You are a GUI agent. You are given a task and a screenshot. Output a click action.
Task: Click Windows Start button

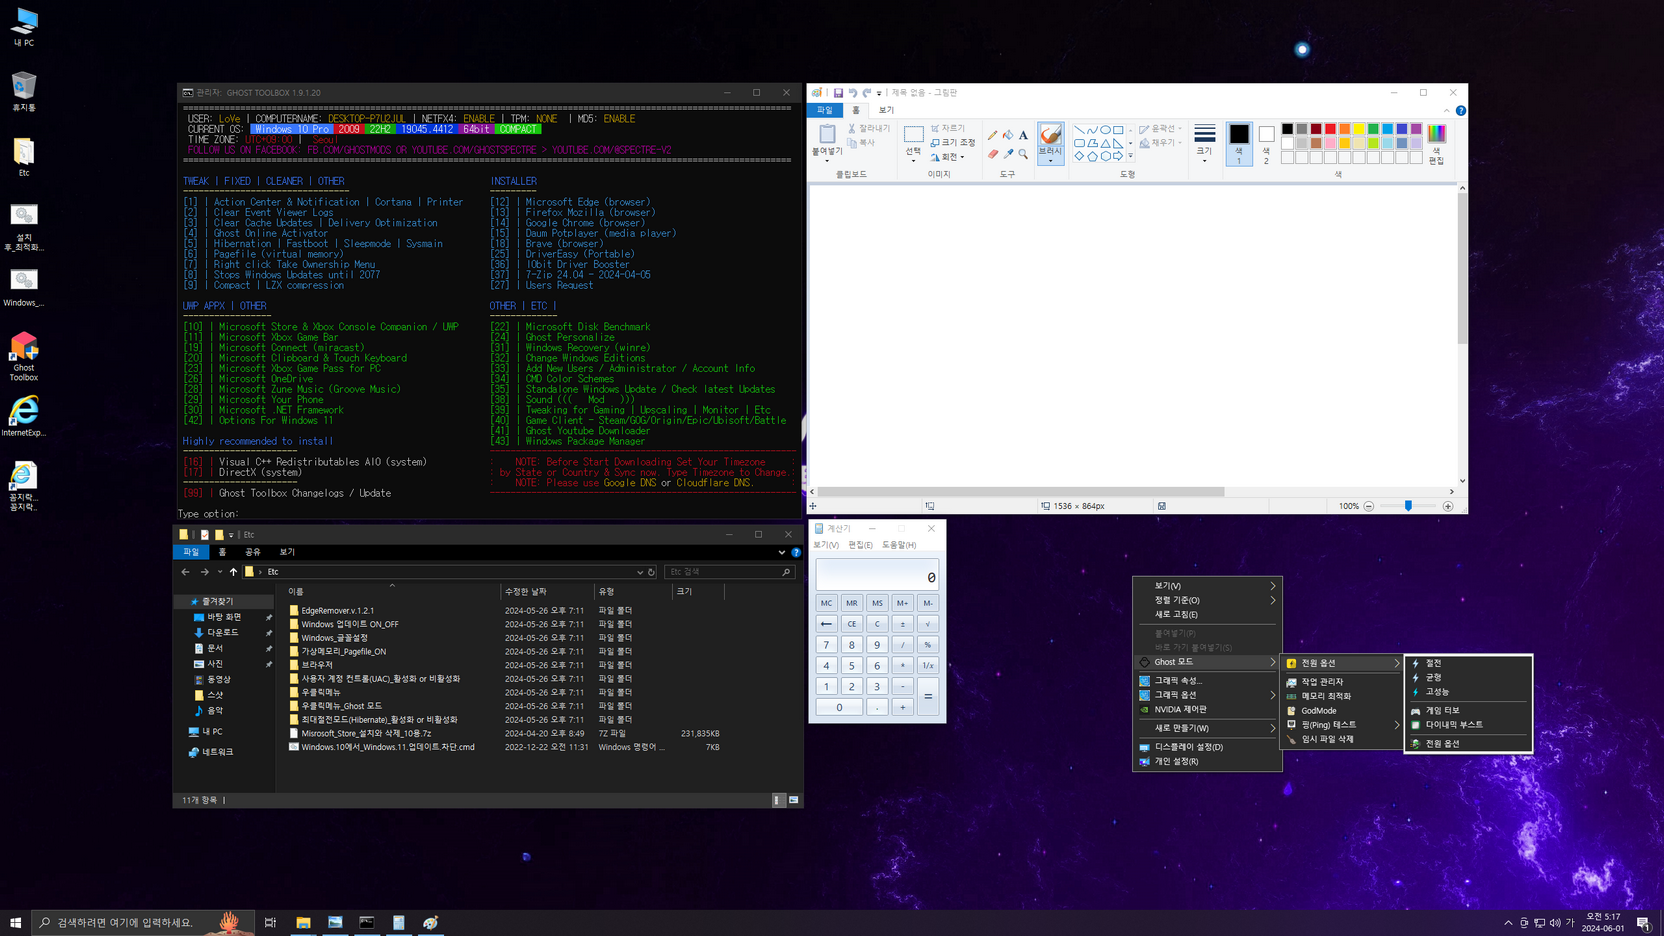tap(15, 922)
